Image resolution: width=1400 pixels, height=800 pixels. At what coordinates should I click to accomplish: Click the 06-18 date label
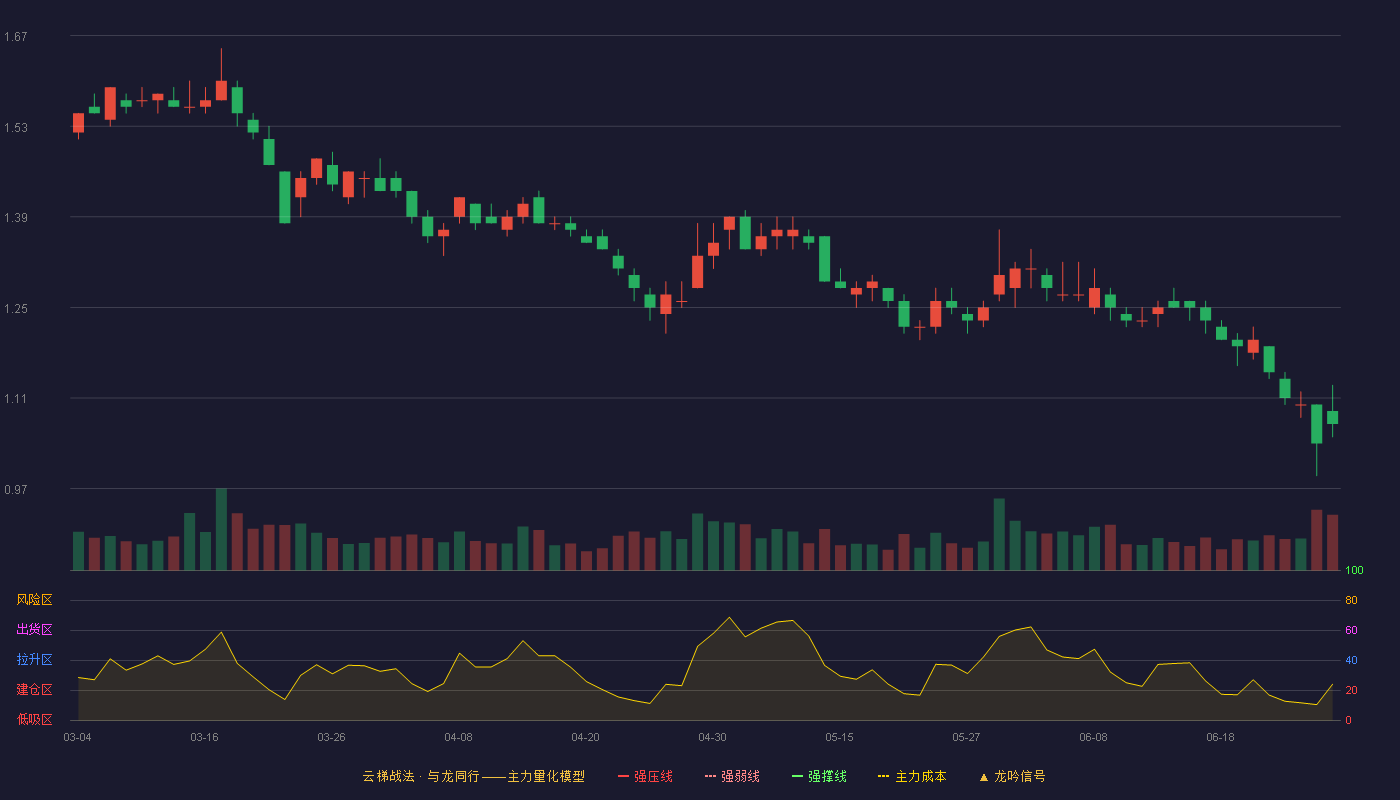1220,737
